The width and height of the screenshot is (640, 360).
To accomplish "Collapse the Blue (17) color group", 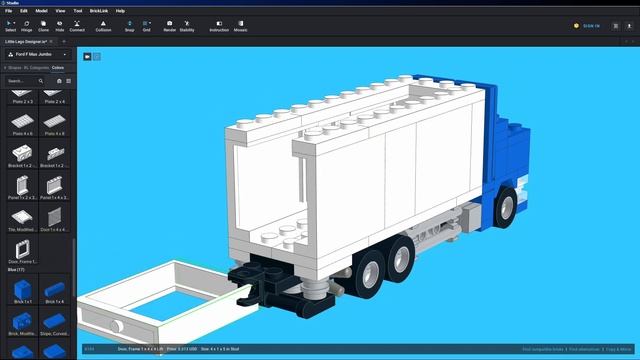I will click(16, 270).
